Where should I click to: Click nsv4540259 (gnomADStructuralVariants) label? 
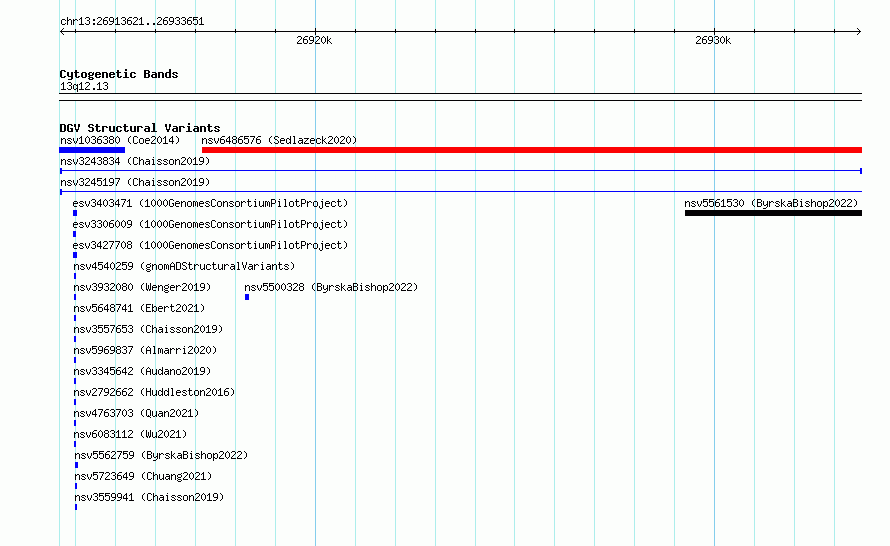click(x=184, y=266)
